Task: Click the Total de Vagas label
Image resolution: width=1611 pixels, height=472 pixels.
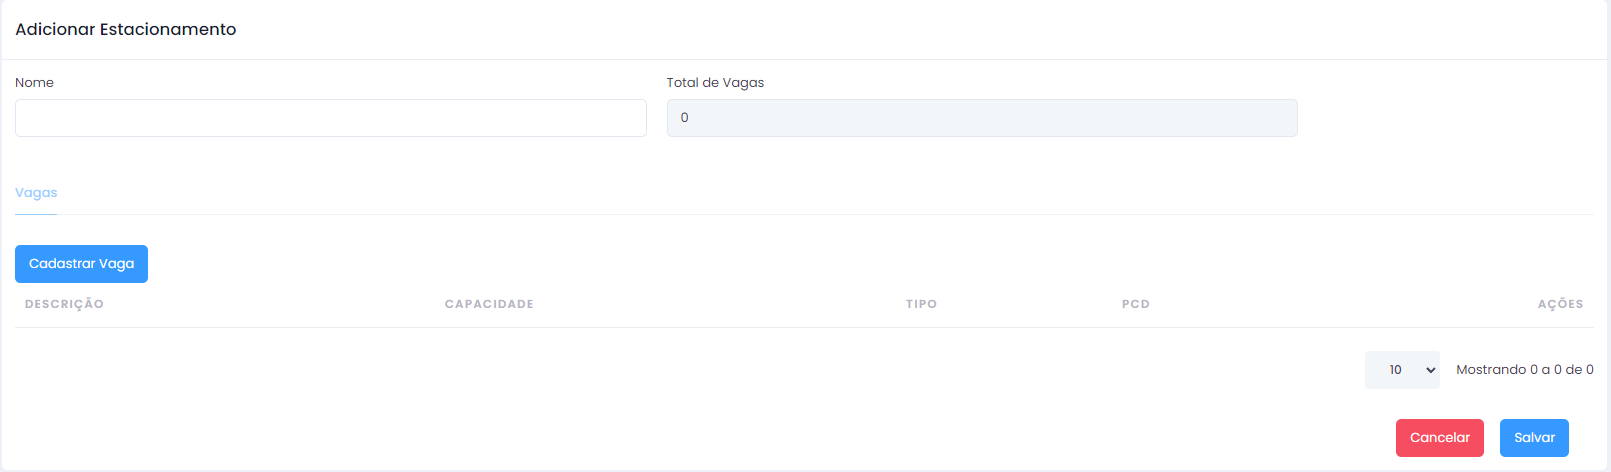Action: click(715, 83)
